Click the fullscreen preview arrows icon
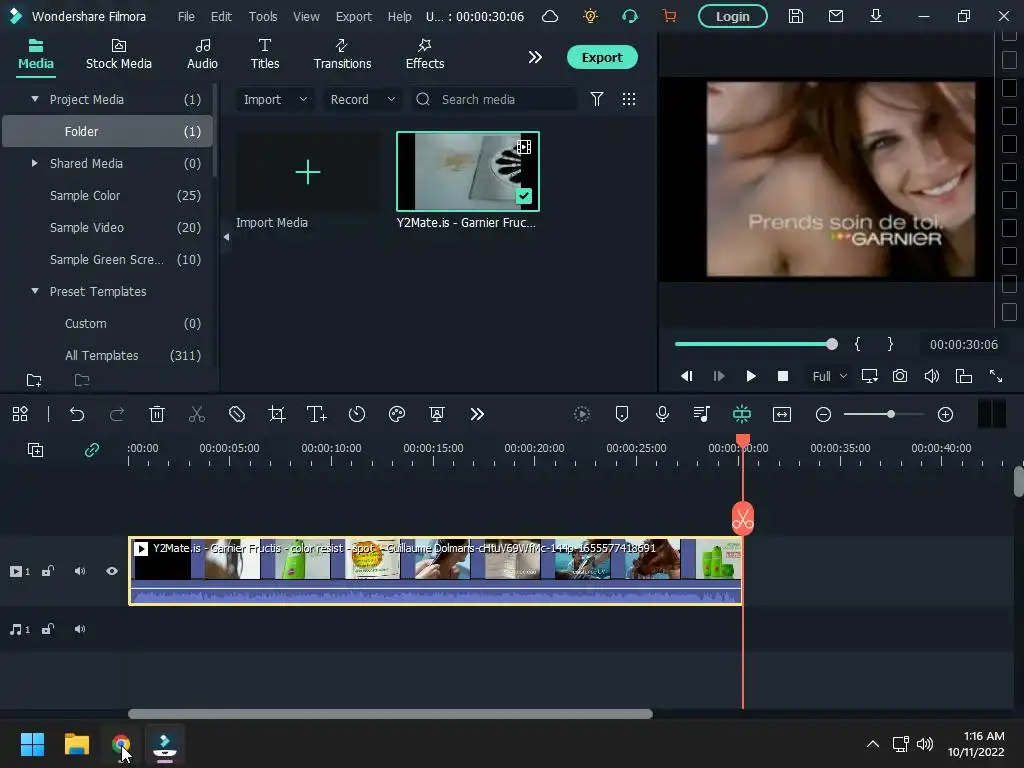Viewport: 1024px width, 768px height. [996, 376]
